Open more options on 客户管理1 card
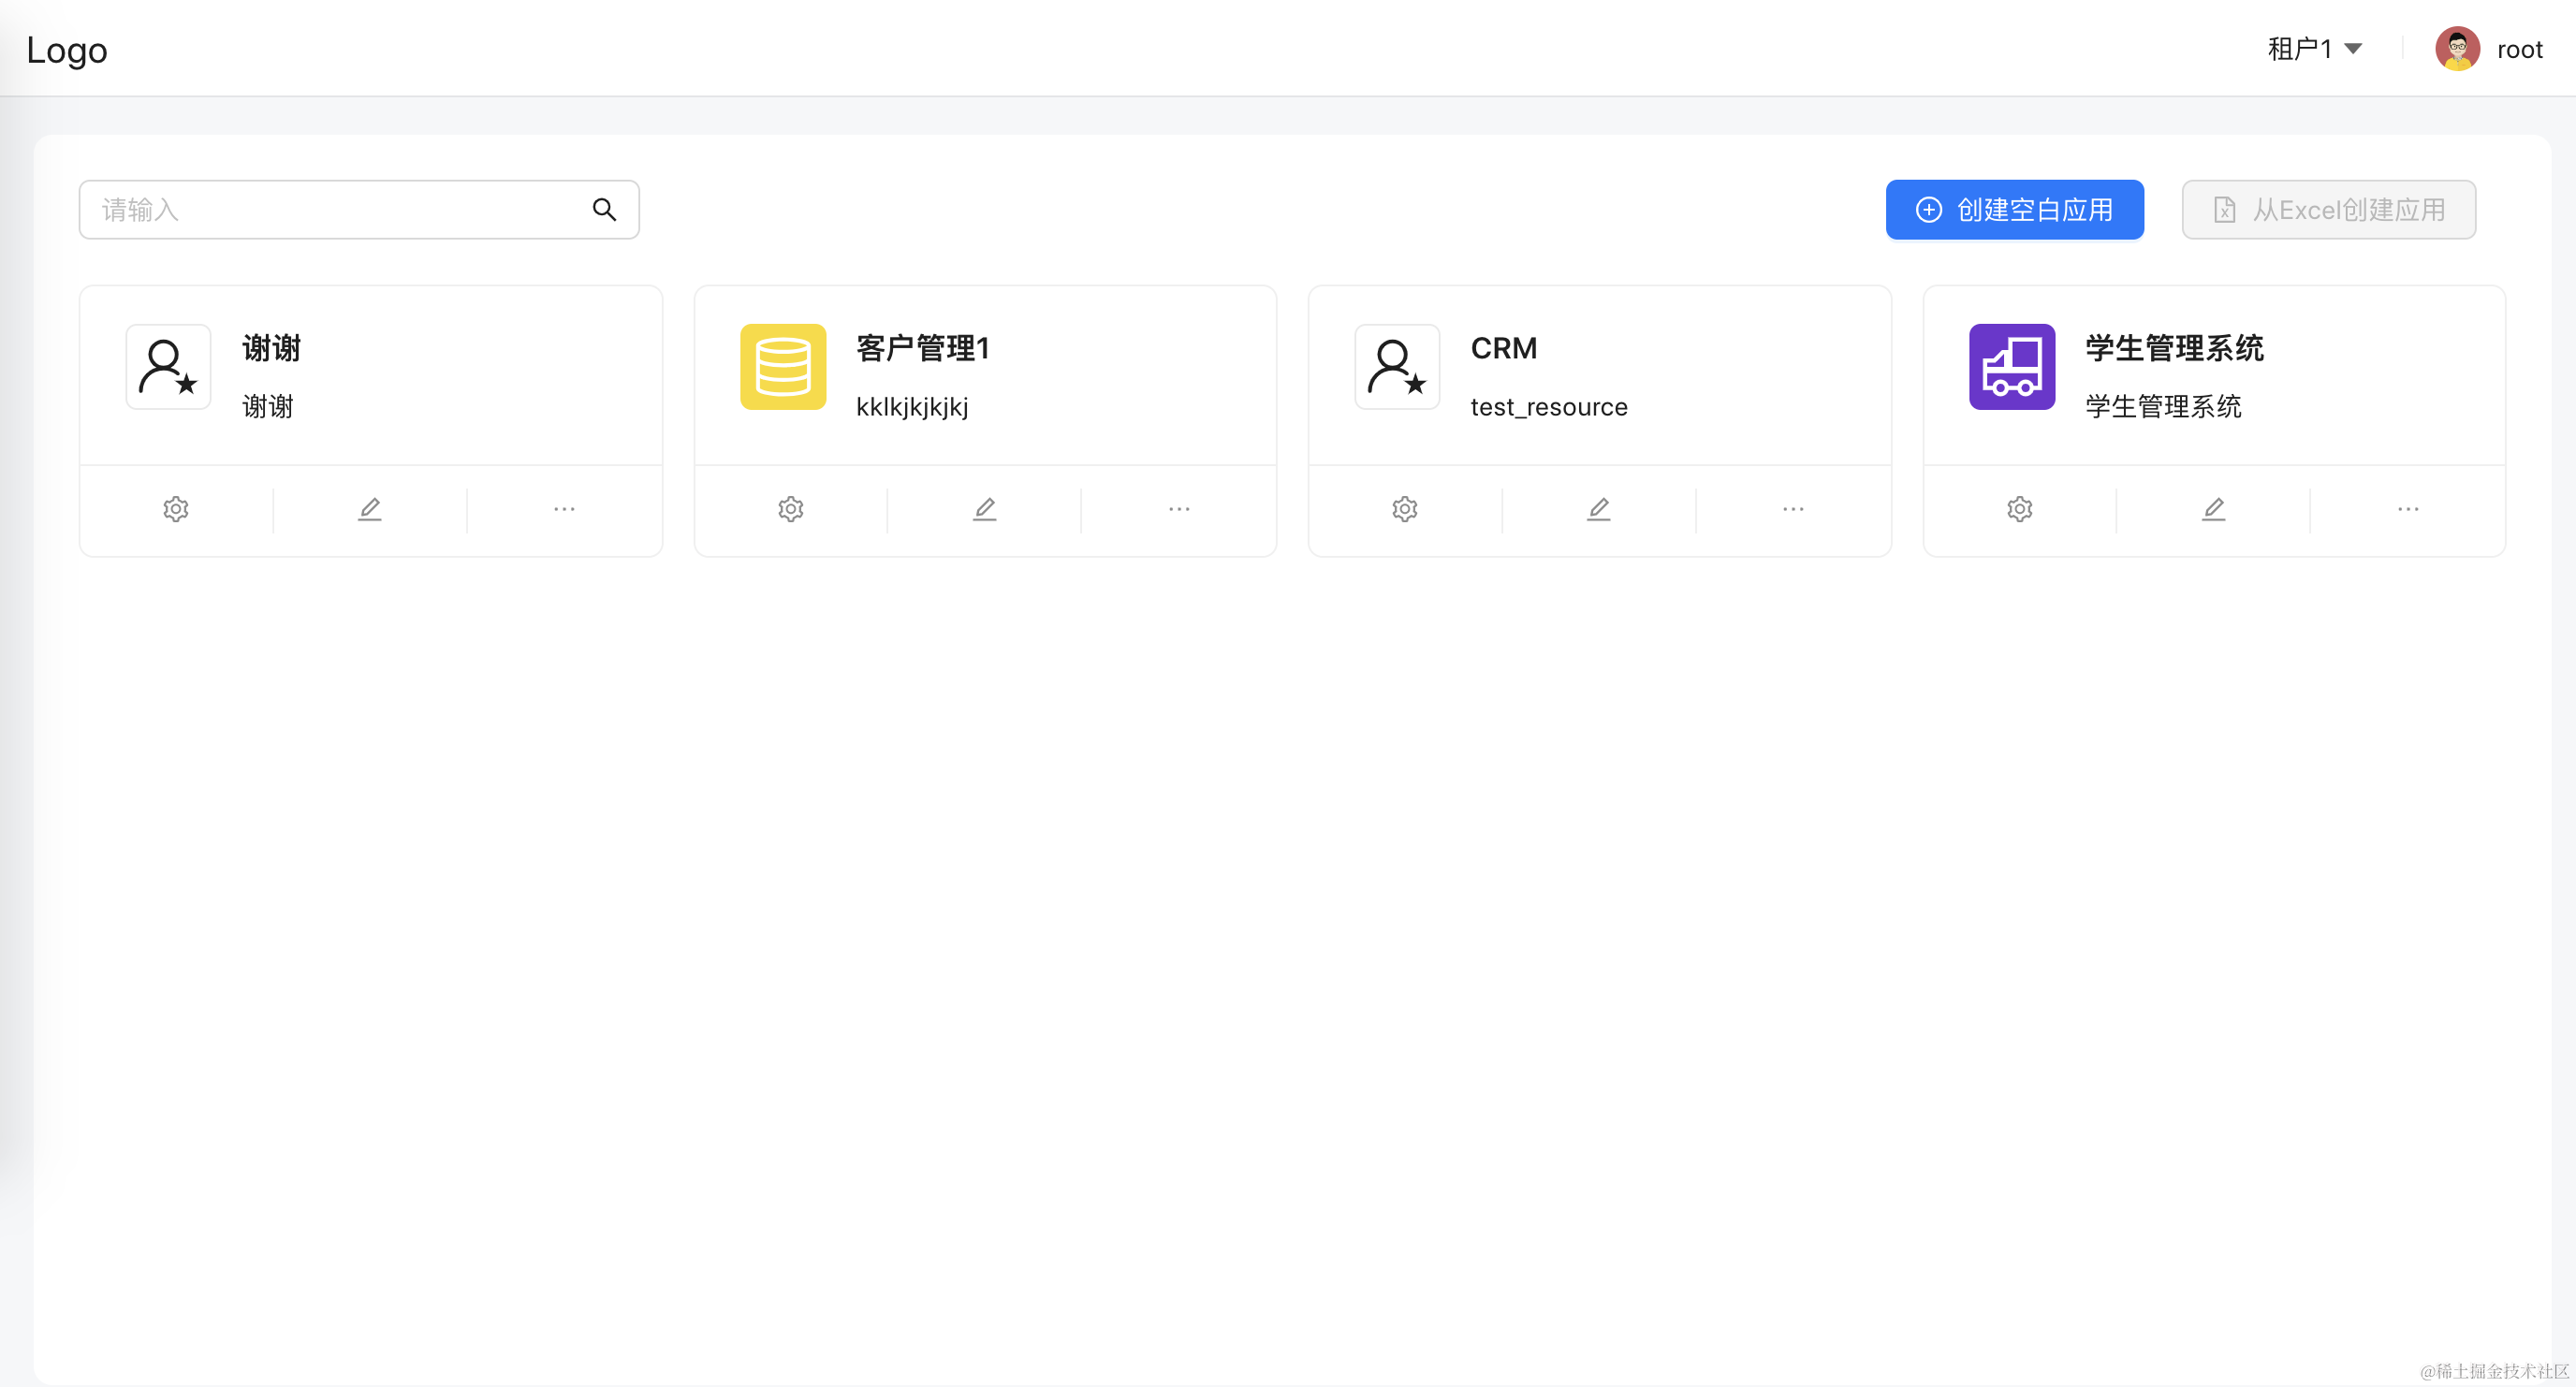2576x1387 pixels. (1179, 509)
